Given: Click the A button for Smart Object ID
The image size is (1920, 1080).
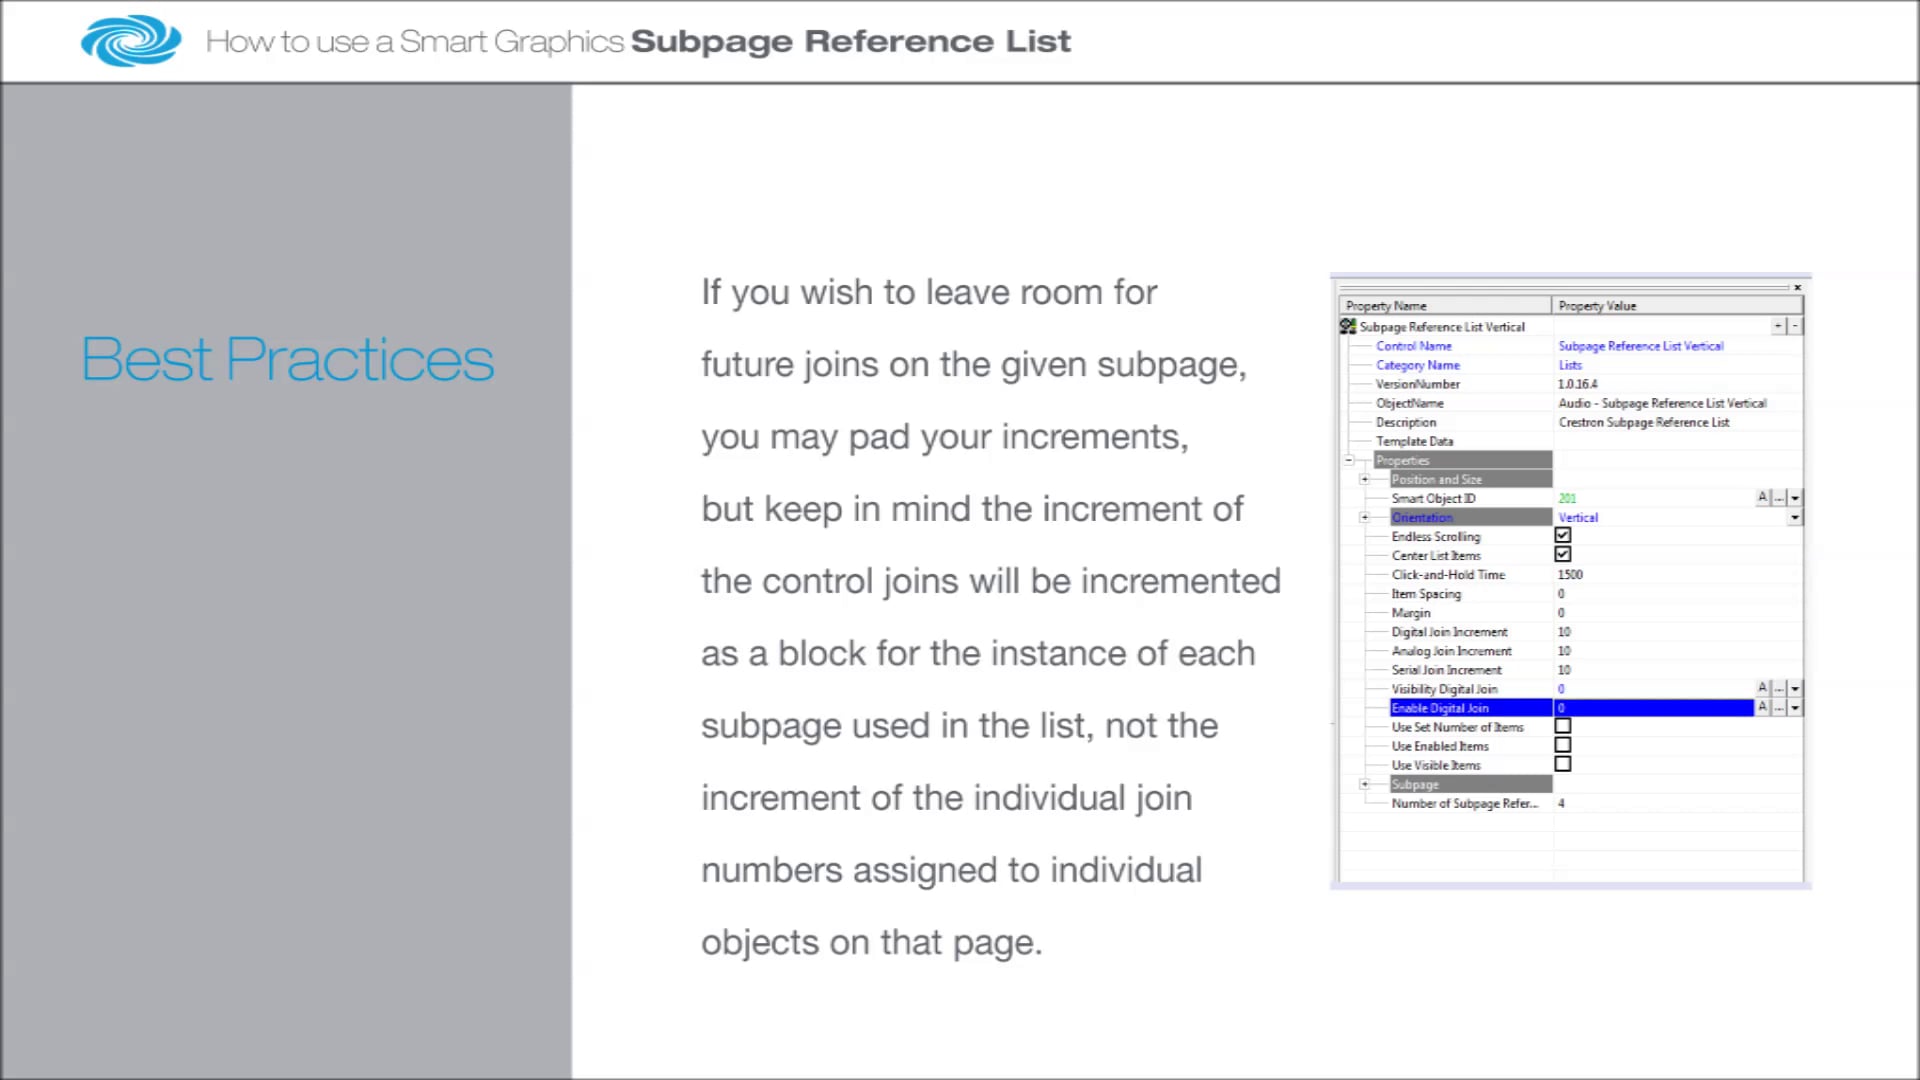Looking at the screenshot, I should click(x=1763, y=498).
